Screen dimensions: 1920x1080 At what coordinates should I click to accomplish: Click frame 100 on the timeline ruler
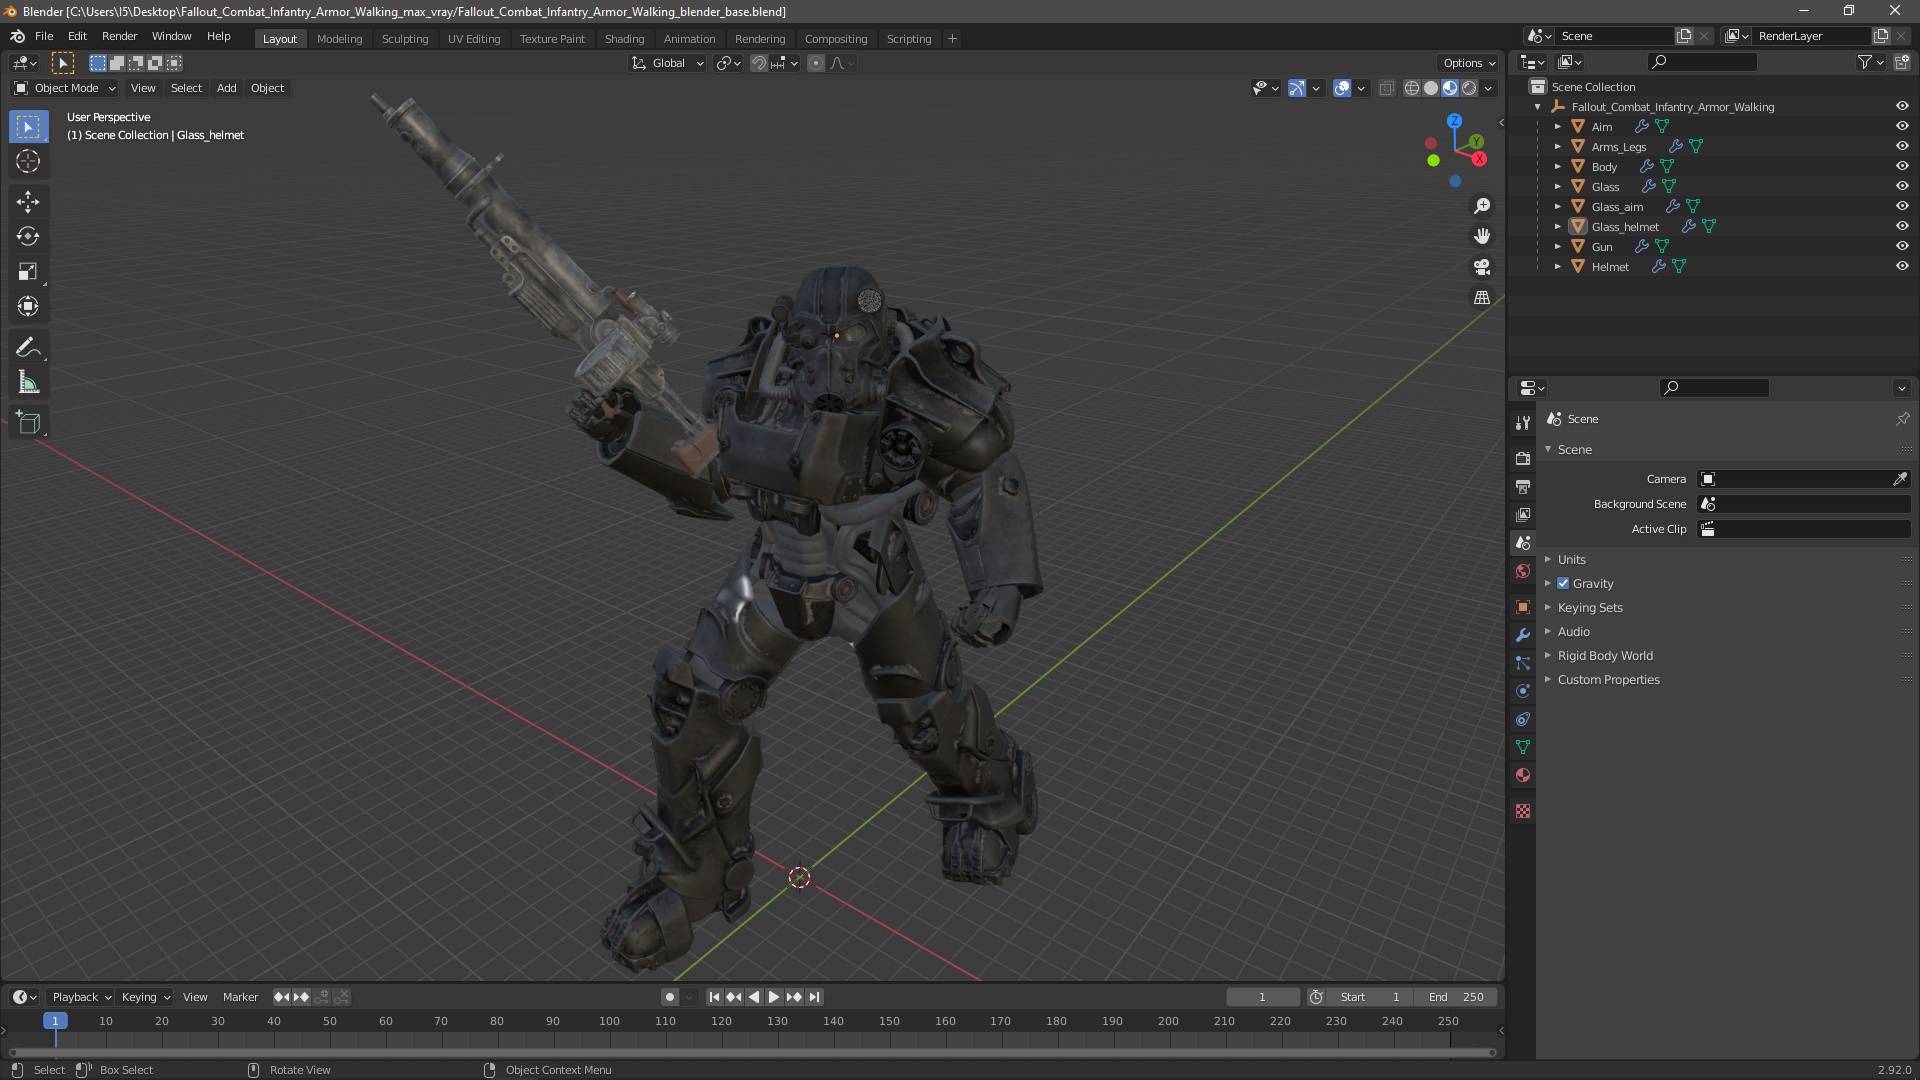tap(609, 1021)
